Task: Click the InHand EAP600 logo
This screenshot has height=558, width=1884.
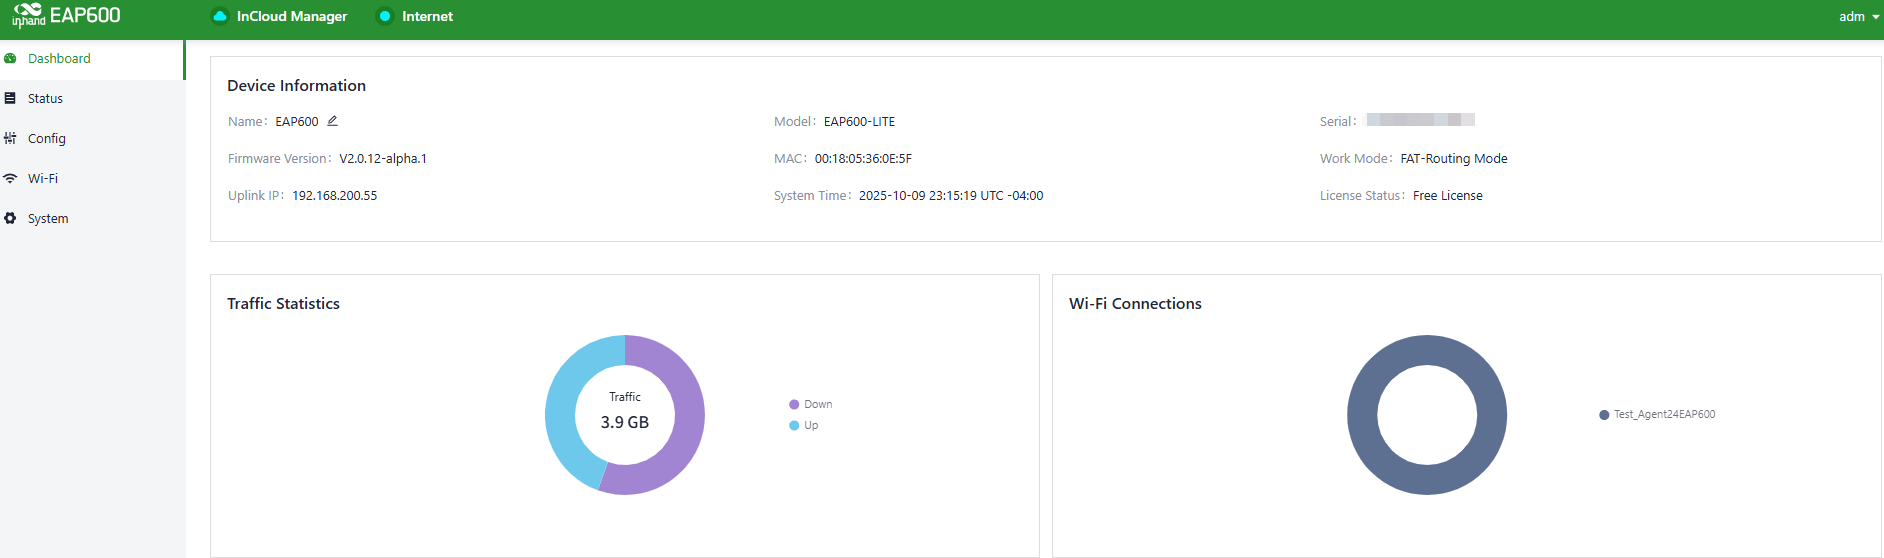Action: (x=66, y=16)
